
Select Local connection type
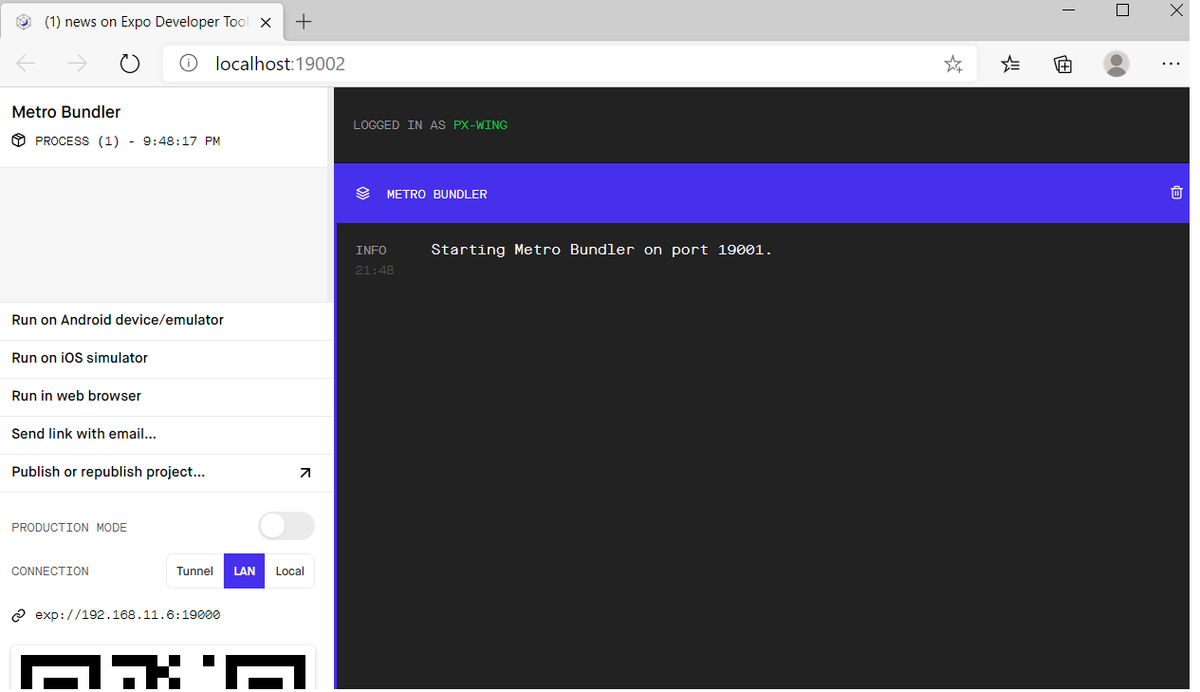pos(290,571)
